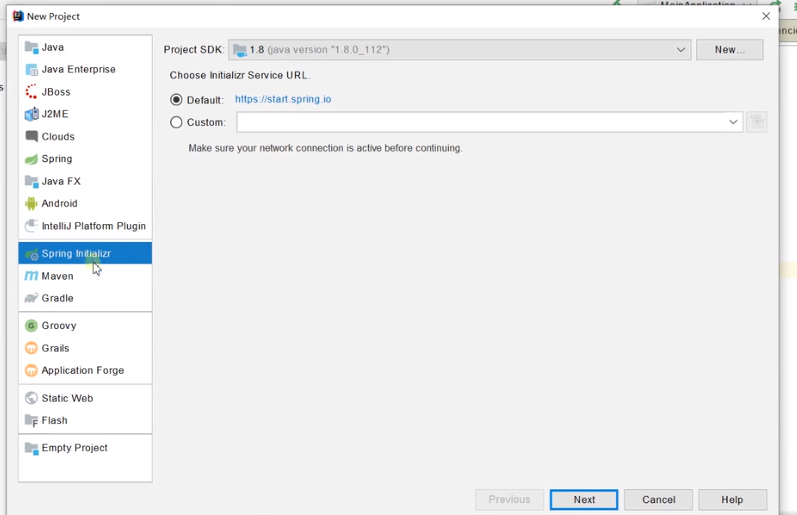Choose the Maven project type label
This screenshot has width=797, height=515.
[x=57, y=276]
